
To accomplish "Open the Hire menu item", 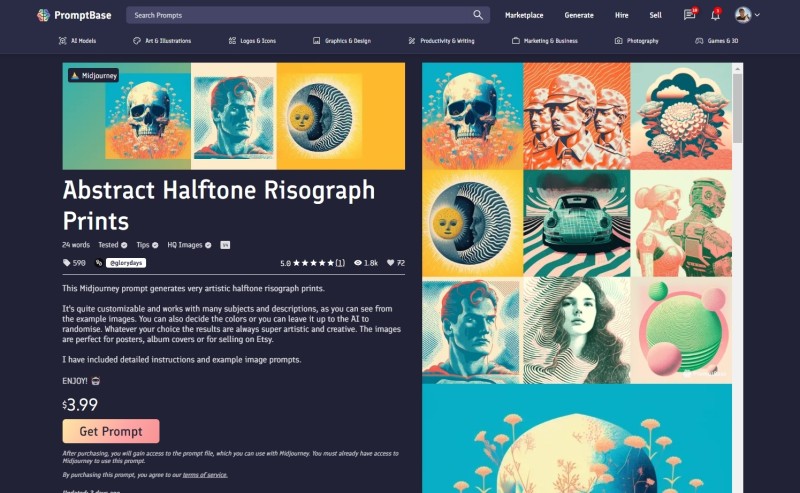I will point(621,15).
